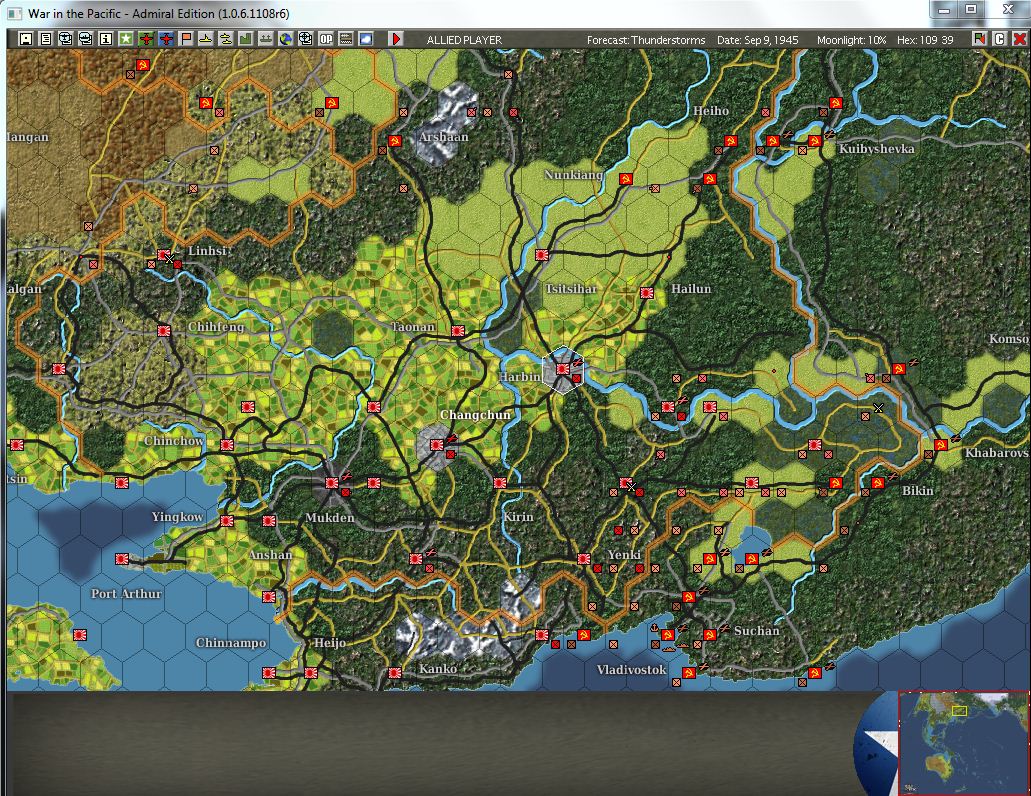Click the single yellow ship toolbar icon

pyautogui.click(x=206, y=39)
